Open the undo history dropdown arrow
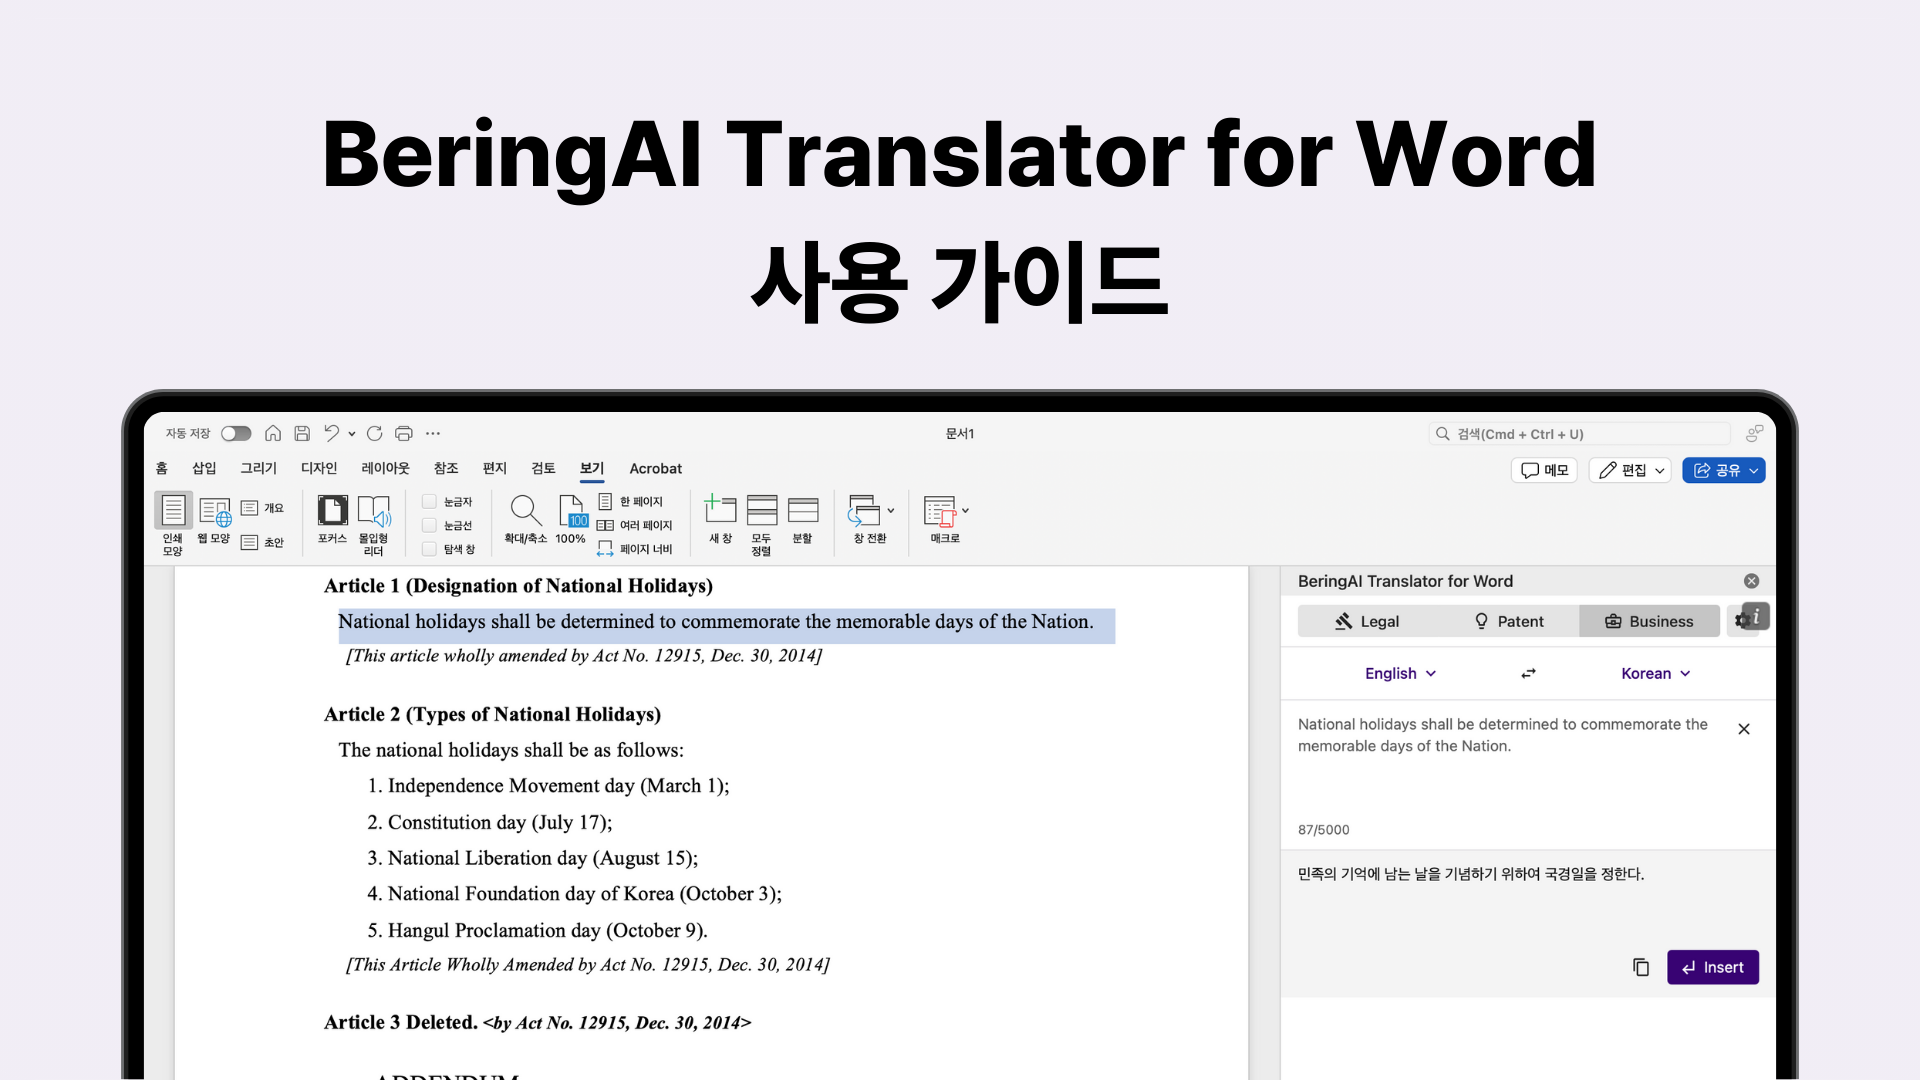 point(352,434)
